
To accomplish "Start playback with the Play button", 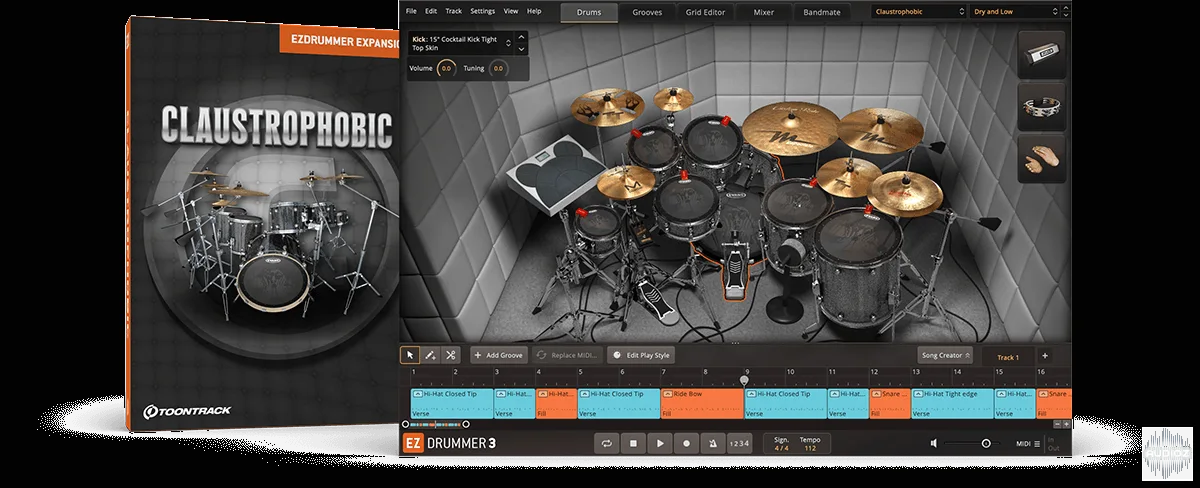I will click(x=659, y=443).
